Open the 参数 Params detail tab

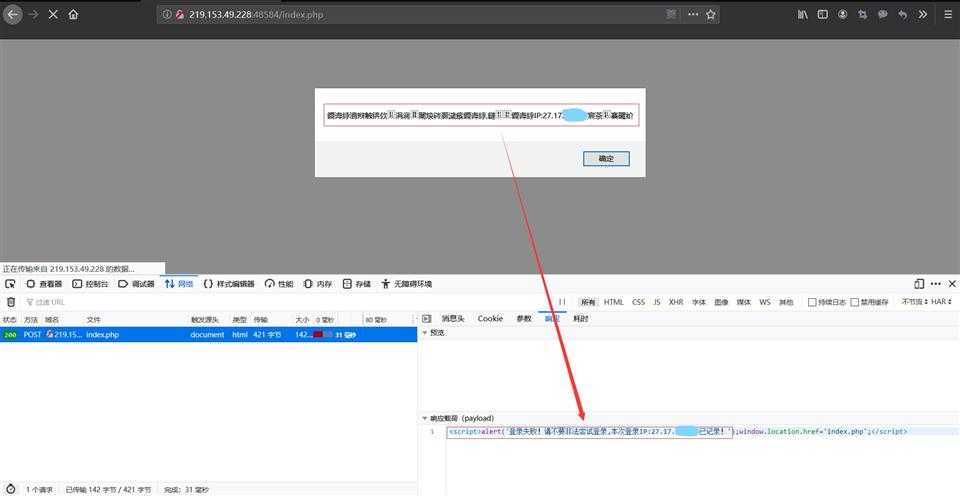point(524,318)
